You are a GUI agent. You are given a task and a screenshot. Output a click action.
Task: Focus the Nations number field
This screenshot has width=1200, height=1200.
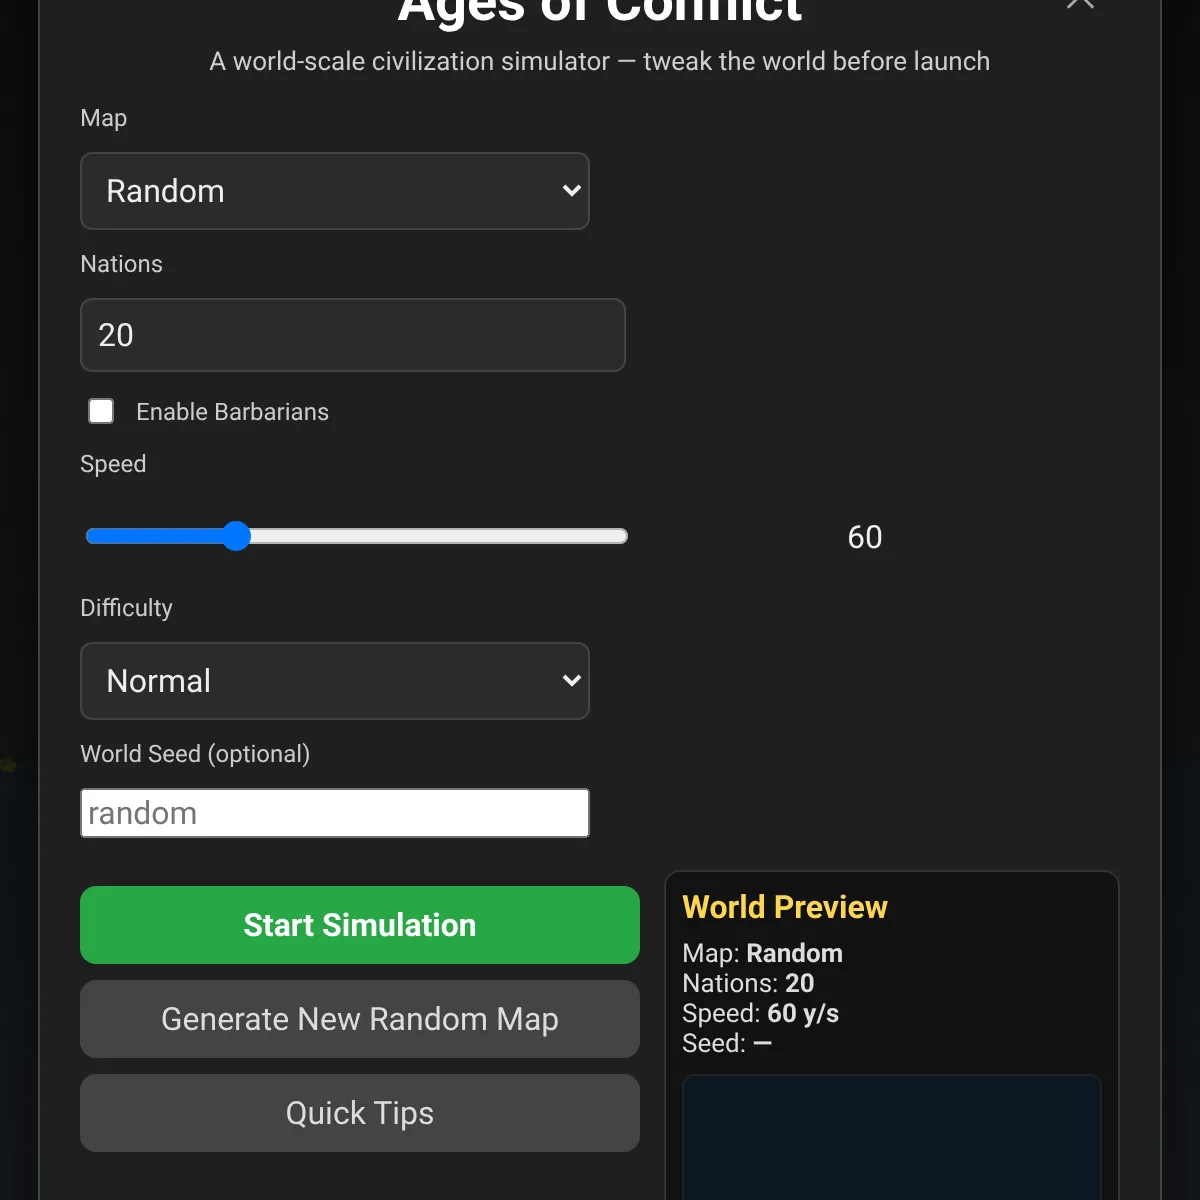(x=352, y=335)
